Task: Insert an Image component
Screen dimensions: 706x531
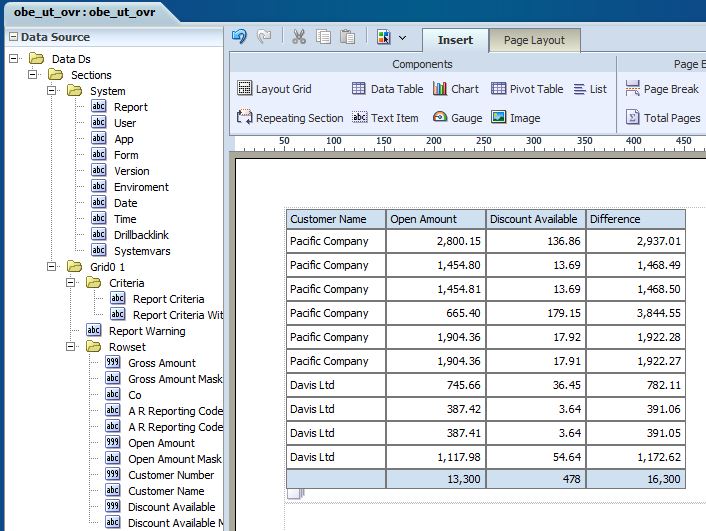Action: pos(516,118)
